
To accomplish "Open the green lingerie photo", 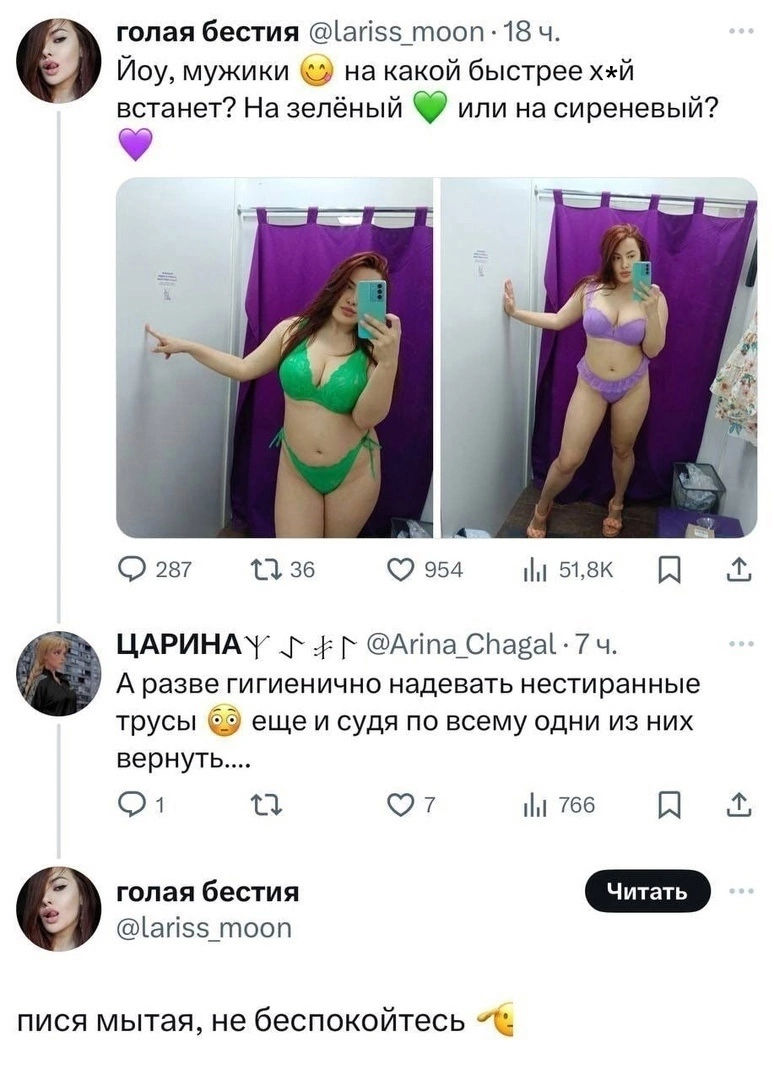I will [x=275, y=355].
